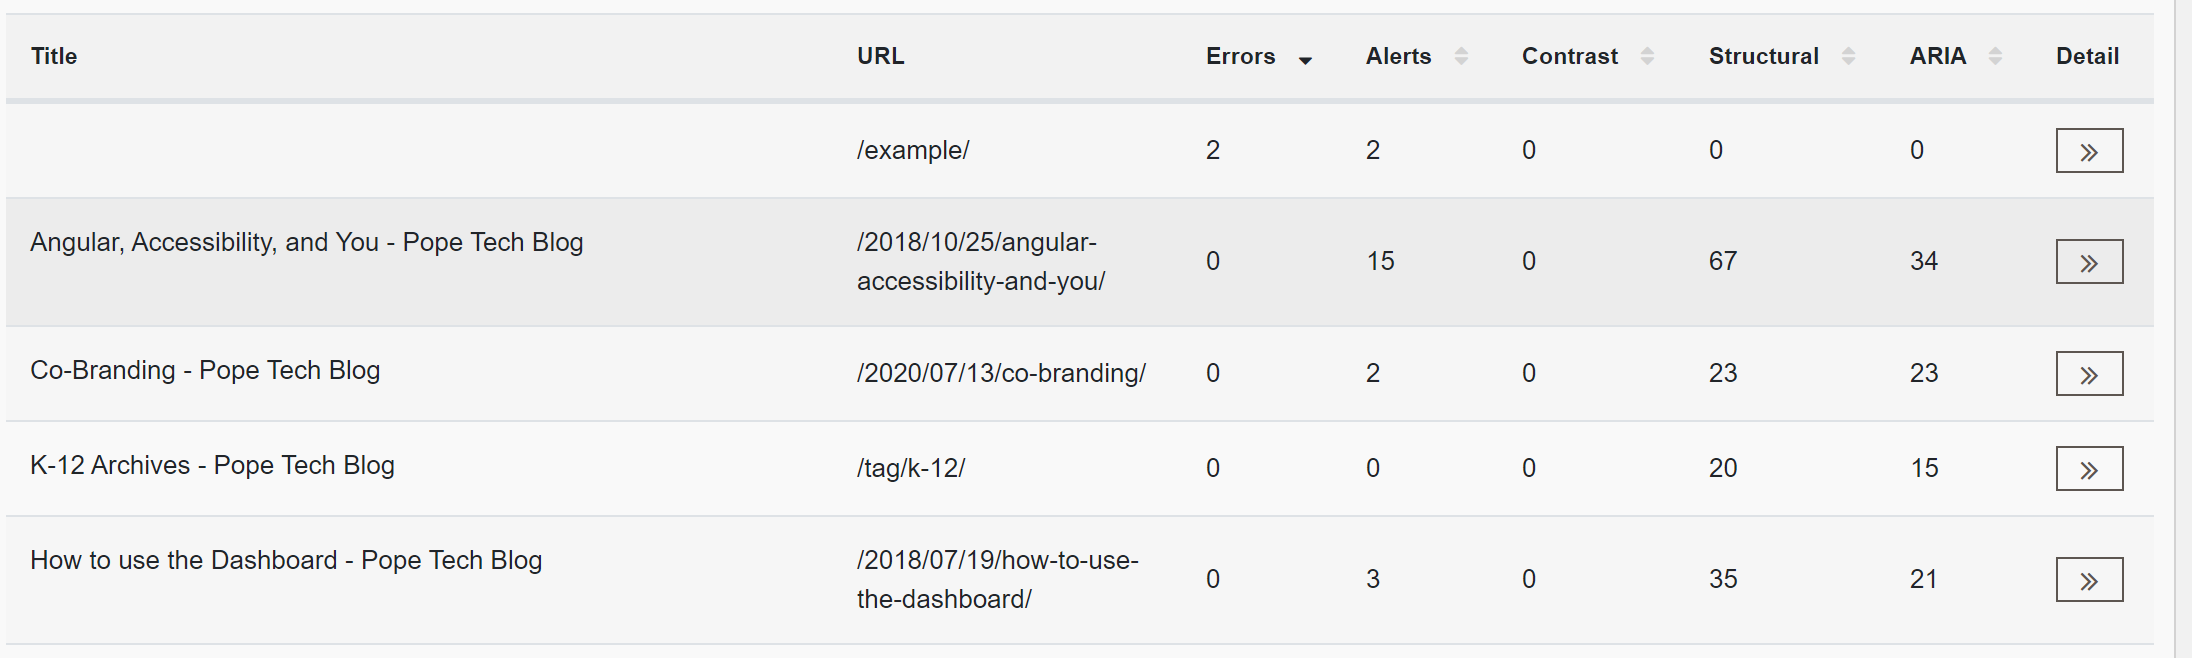Image resolution: width=2192 pixels, height=658 pixels.
Task: Select the Title column header
Action: (54, 56)
